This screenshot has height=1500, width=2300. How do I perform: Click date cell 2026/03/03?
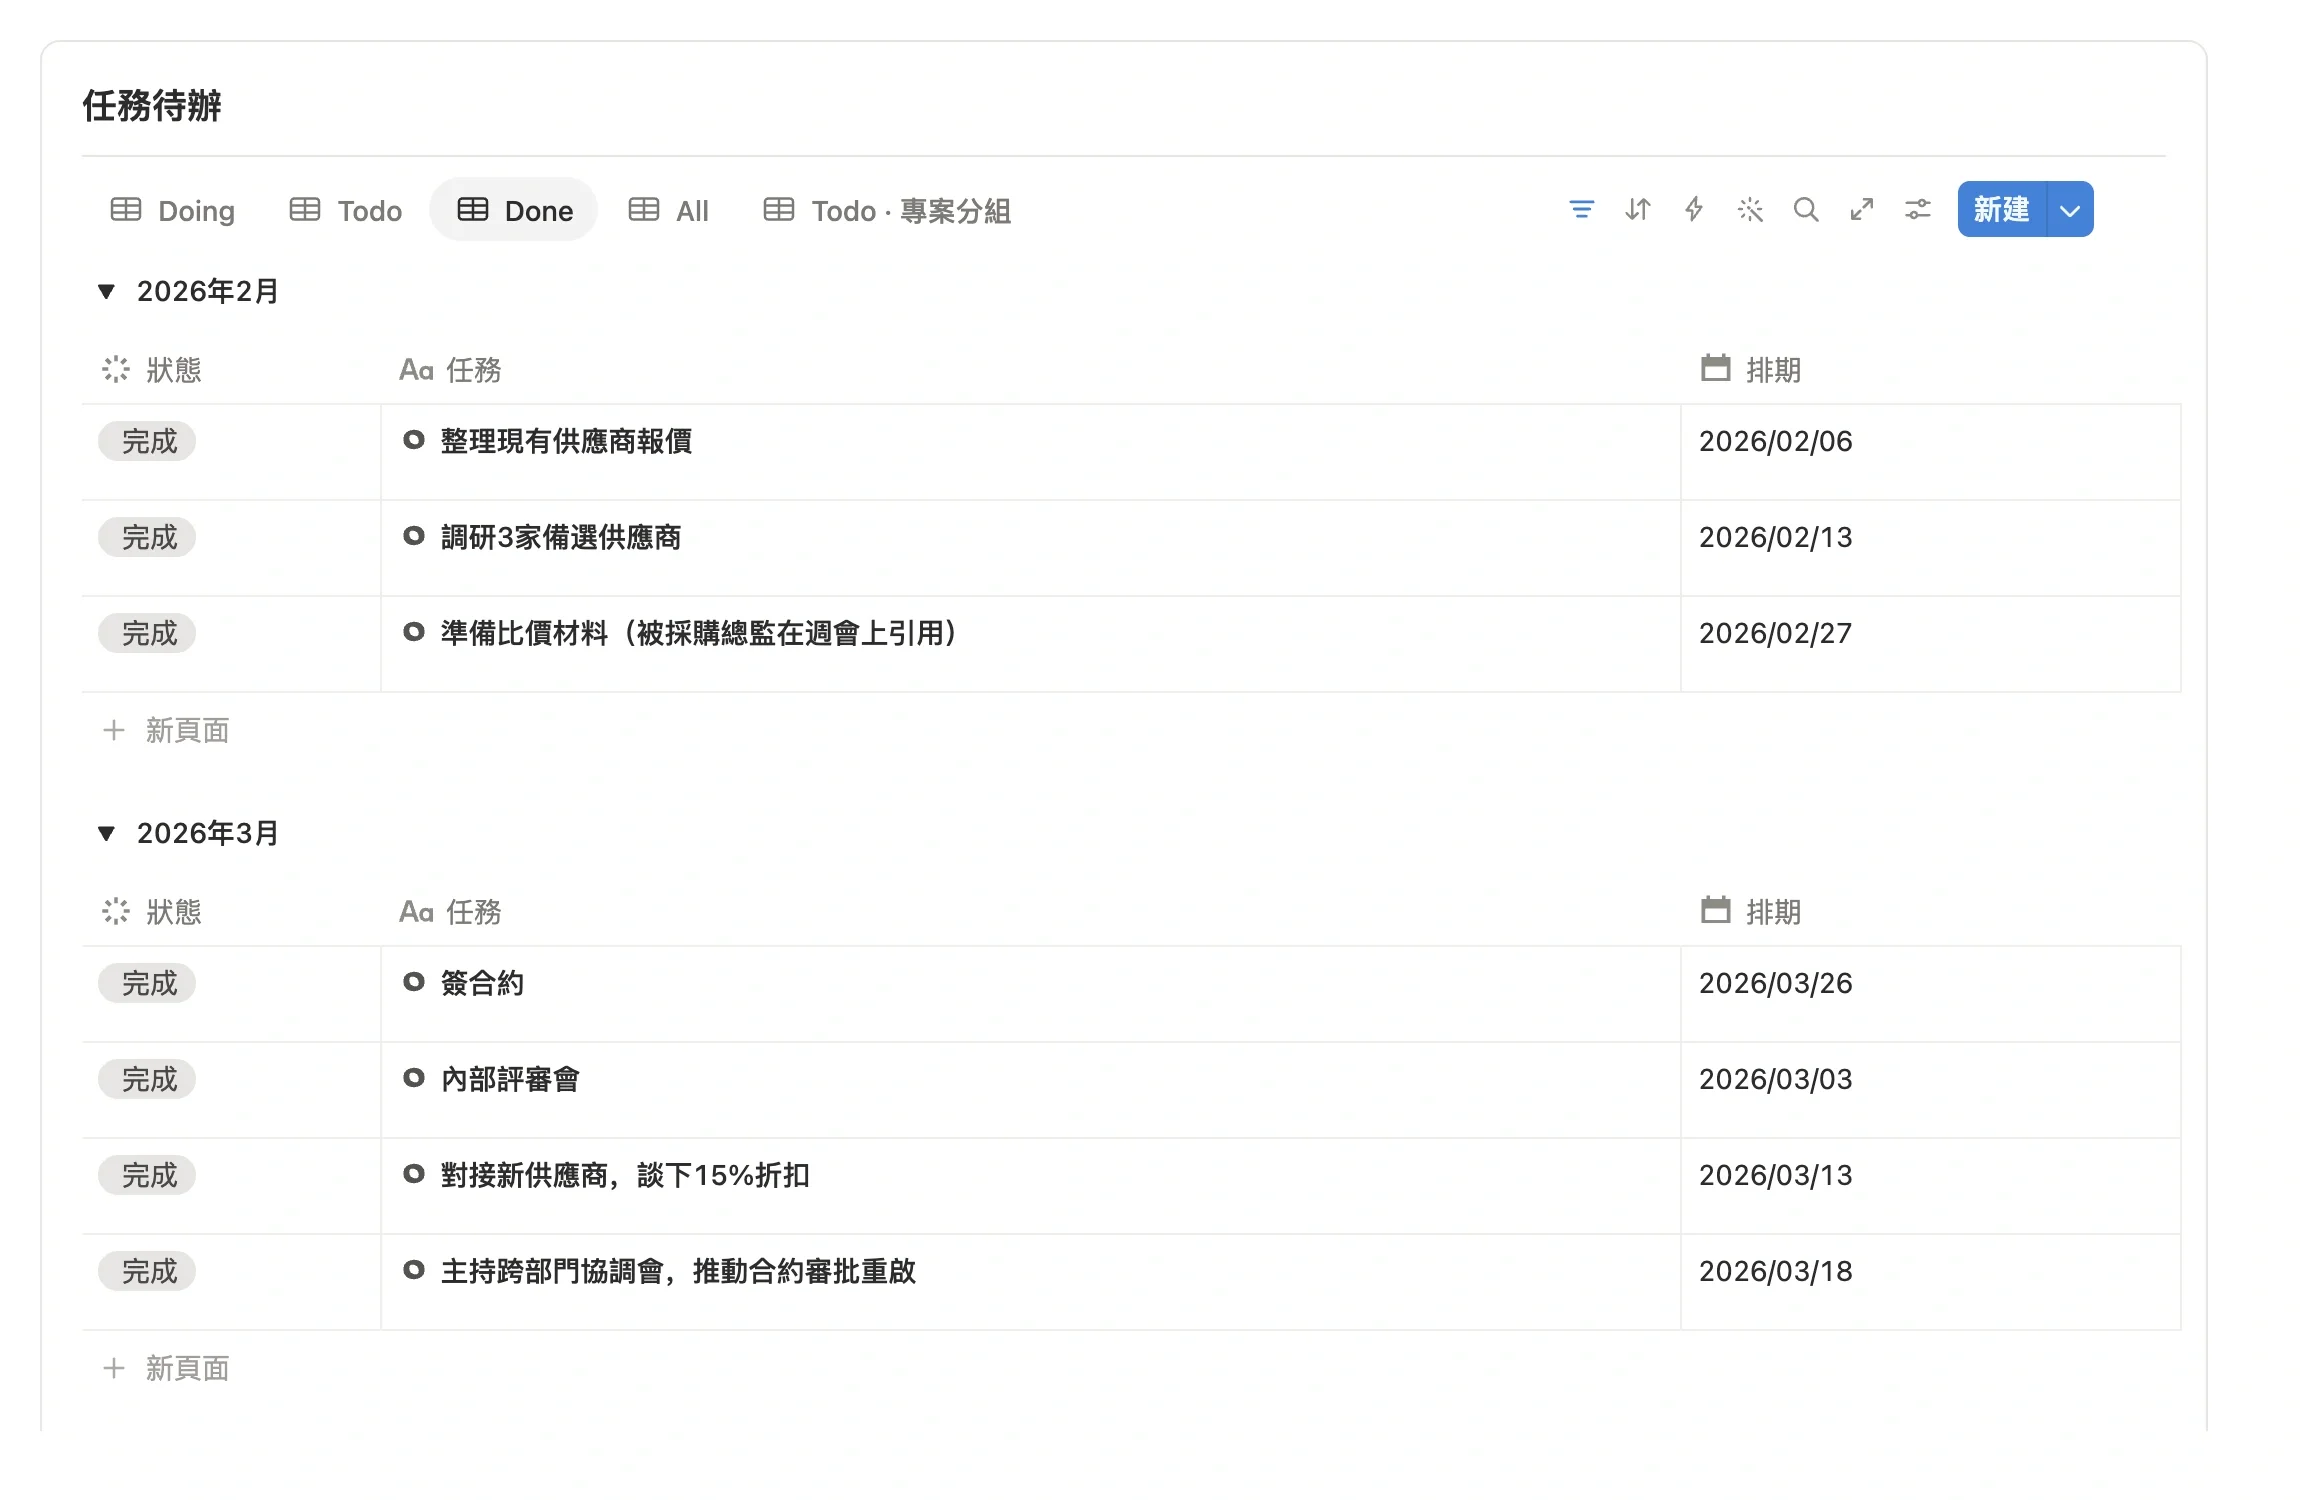1931,1090
